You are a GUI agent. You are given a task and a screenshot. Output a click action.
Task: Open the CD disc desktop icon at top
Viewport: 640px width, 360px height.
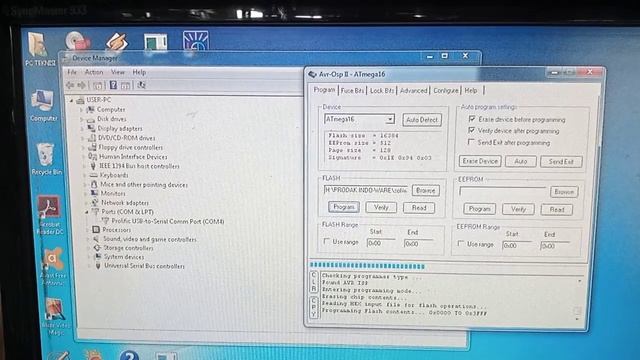pyautogui.click(x=77, y=41)
